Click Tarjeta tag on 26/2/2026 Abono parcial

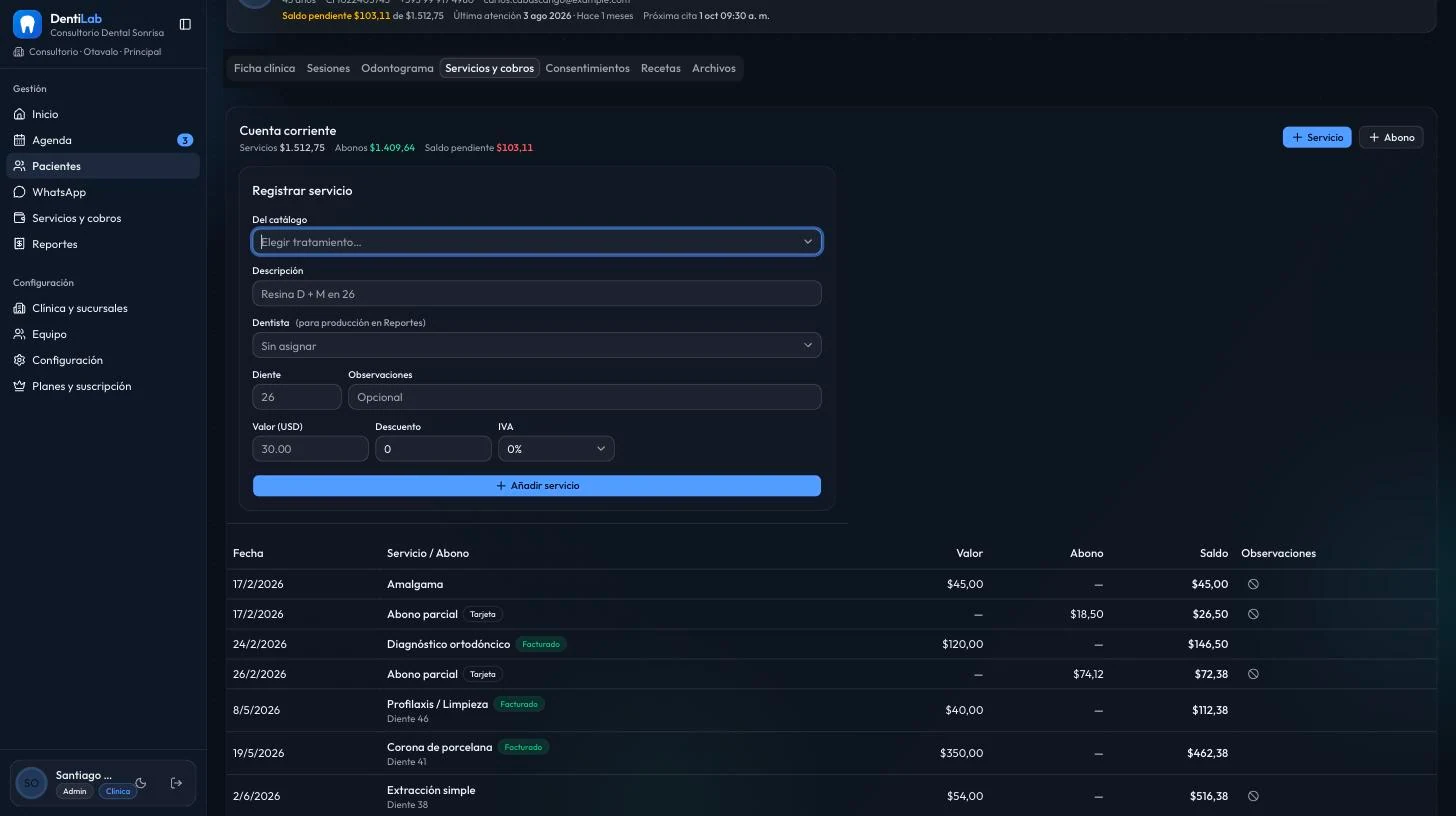[x=483, y=674]
